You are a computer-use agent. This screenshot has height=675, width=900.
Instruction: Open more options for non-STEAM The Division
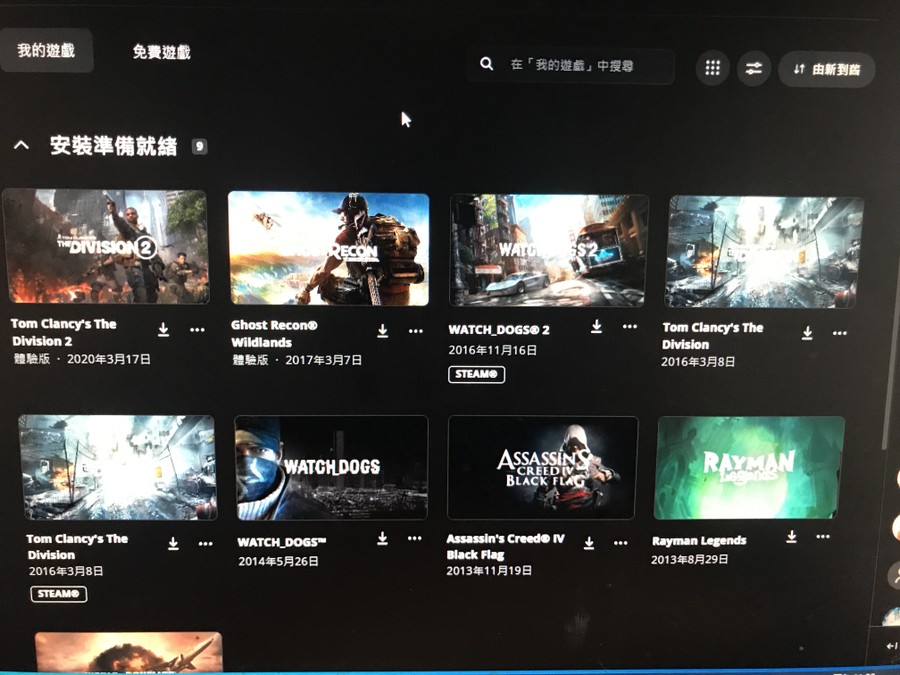(x=840, y=333)
